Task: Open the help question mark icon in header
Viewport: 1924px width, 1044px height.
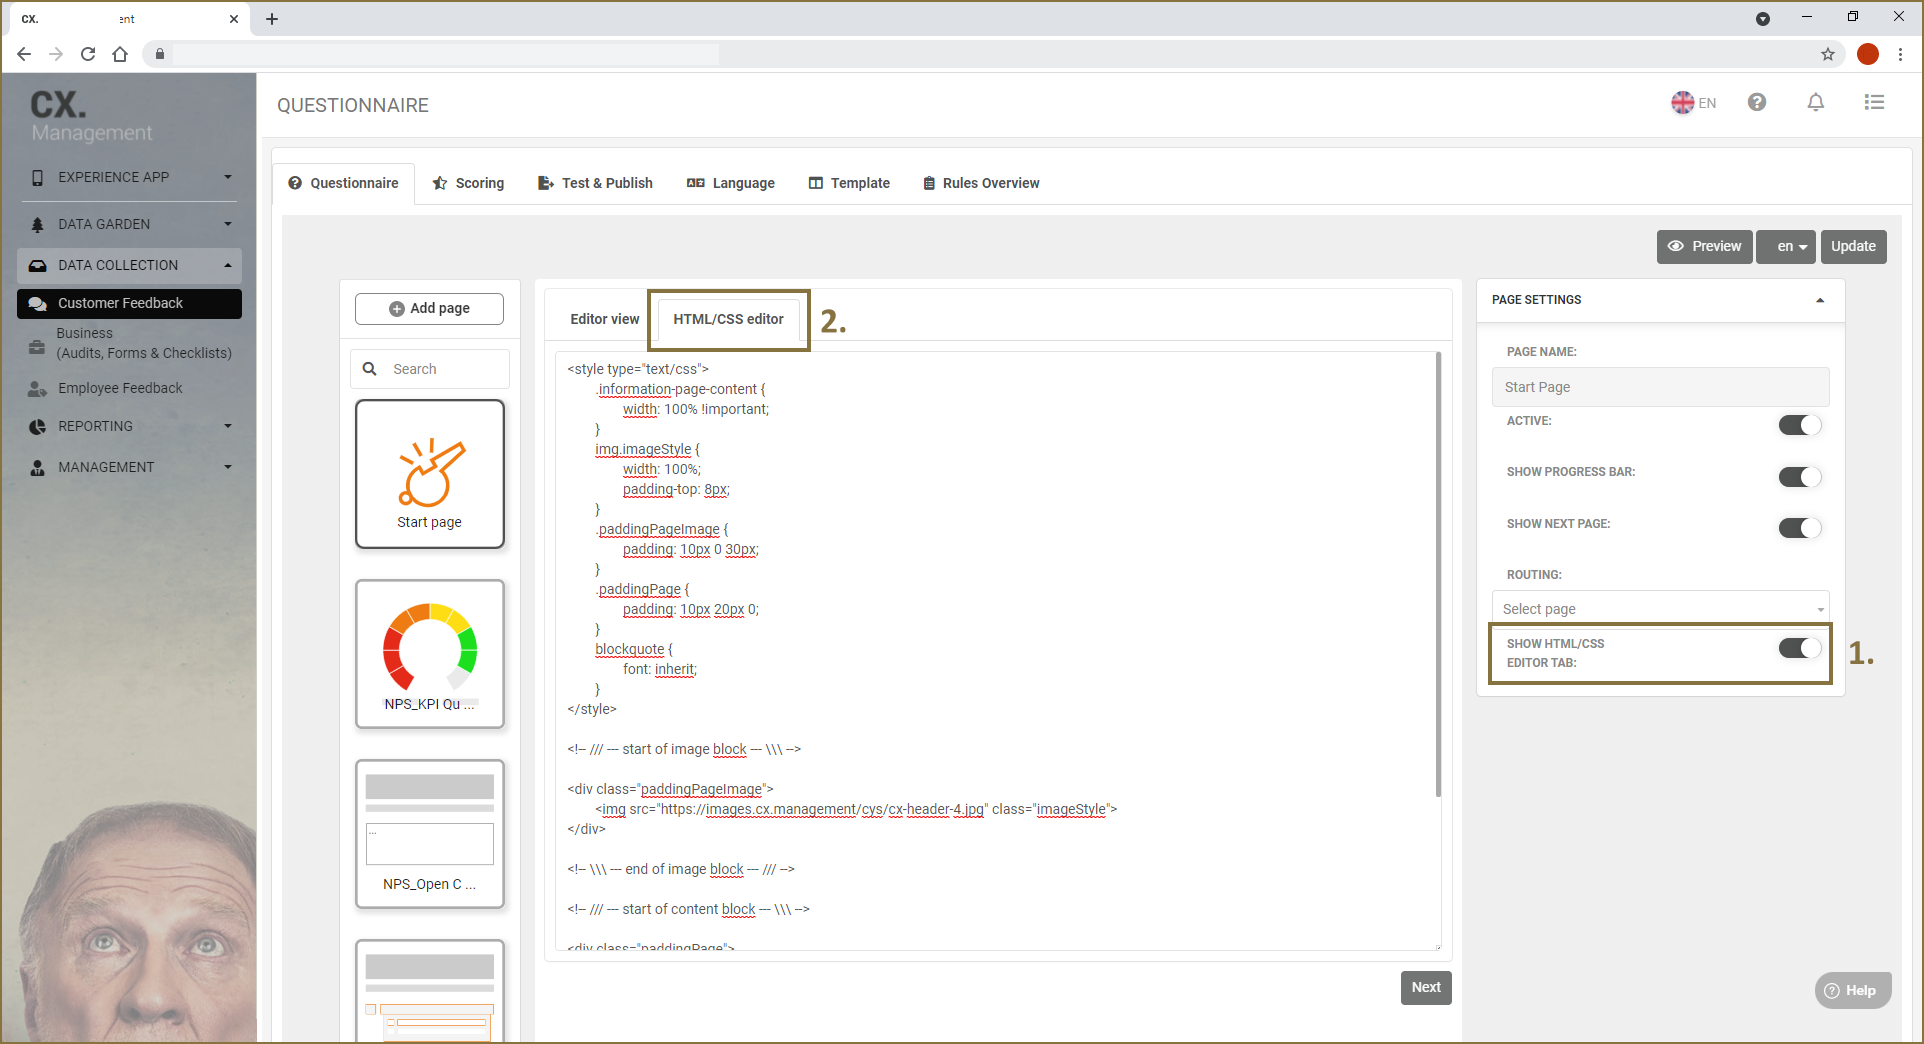Action: 1757,102
